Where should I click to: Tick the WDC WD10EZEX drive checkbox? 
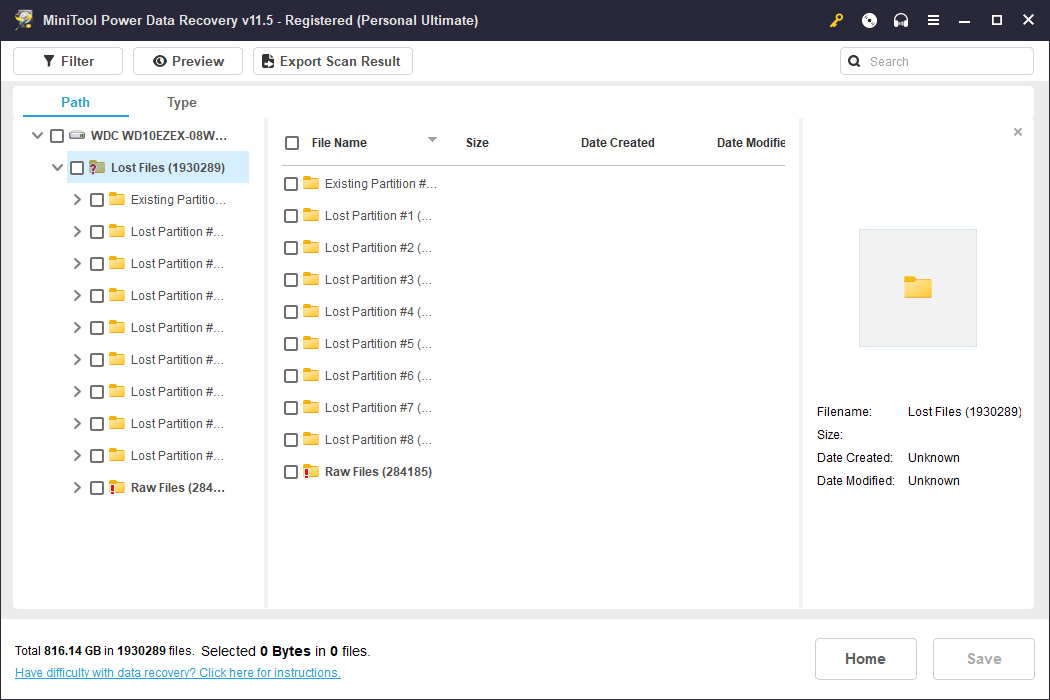coord(57,136)
